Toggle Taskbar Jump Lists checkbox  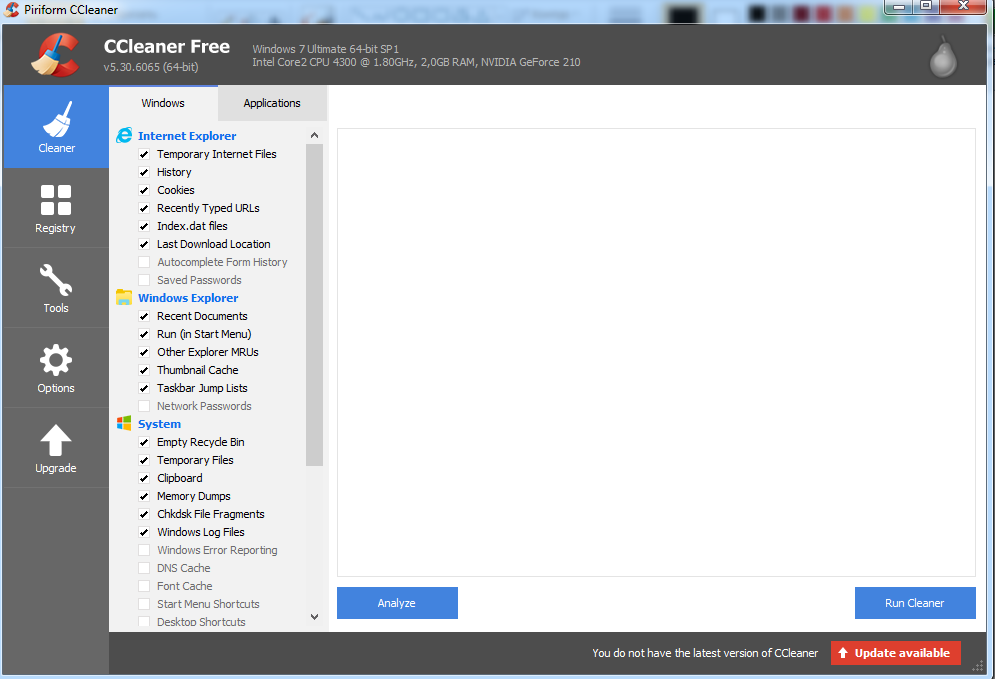click(144, 388)
